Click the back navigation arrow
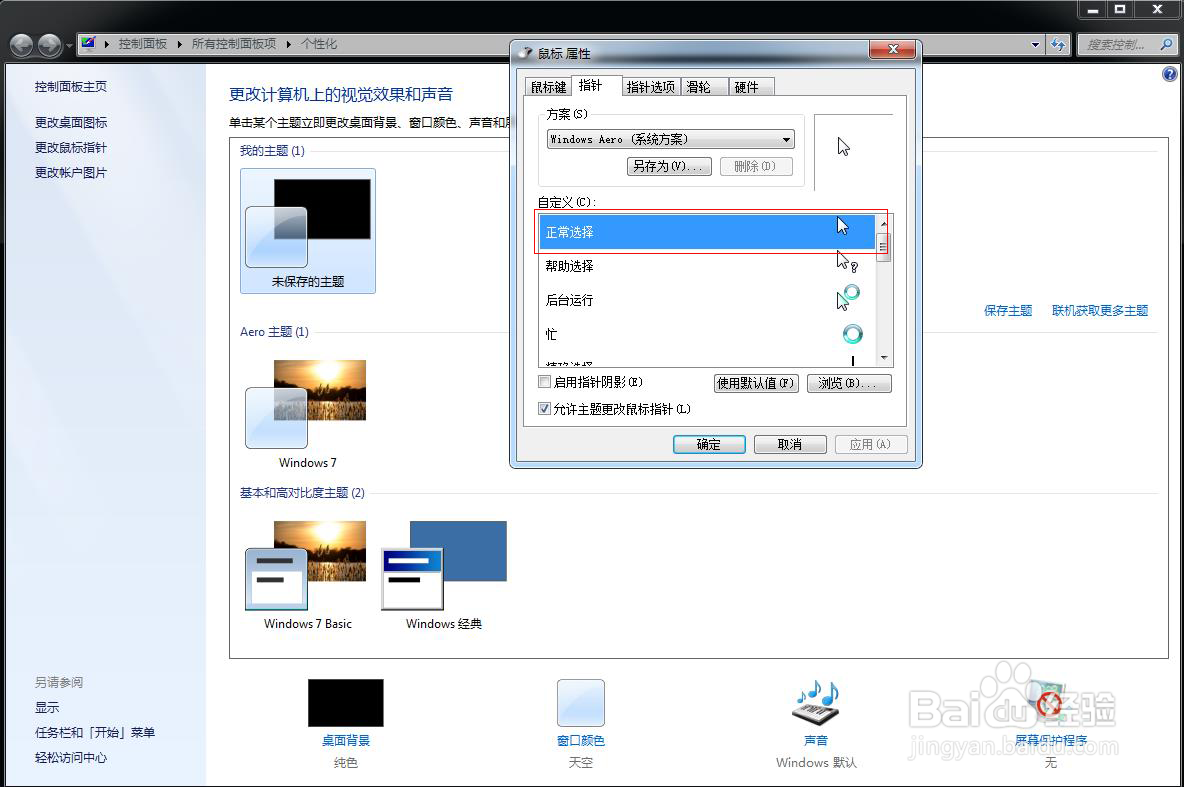The image size is (1184, 787). [x=21, y=44]
